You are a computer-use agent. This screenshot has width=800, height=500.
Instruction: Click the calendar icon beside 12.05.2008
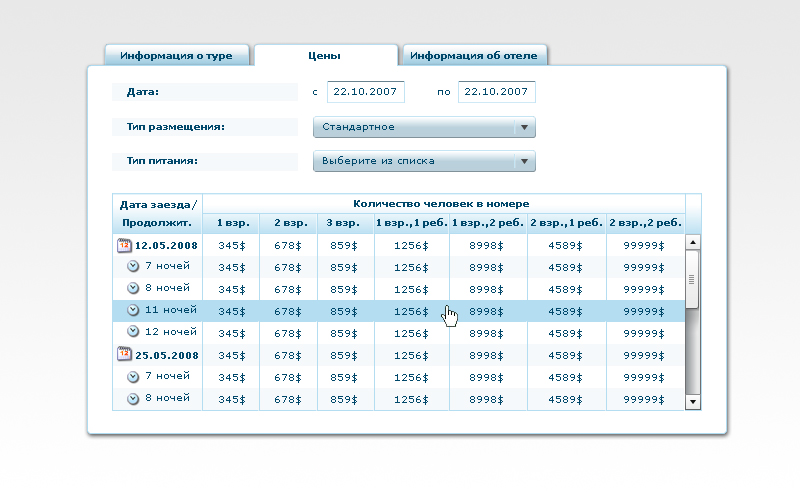click(124, 244)
